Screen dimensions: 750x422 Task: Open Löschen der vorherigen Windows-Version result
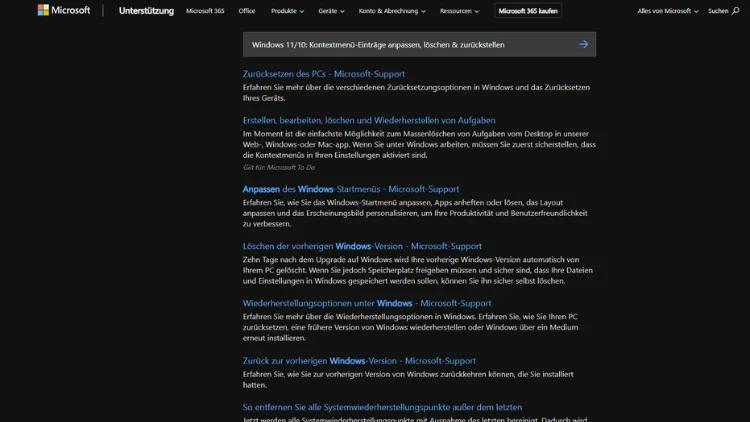(362, 246)
